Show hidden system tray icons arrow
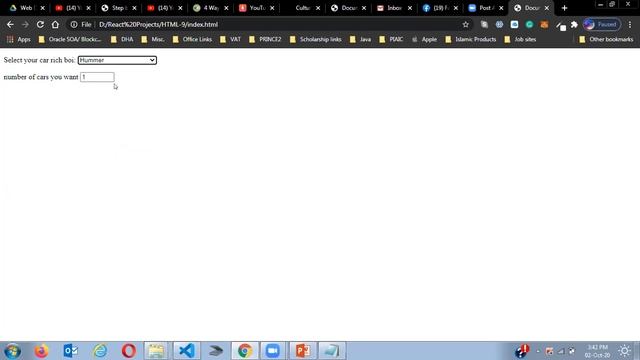 (538, 351)
